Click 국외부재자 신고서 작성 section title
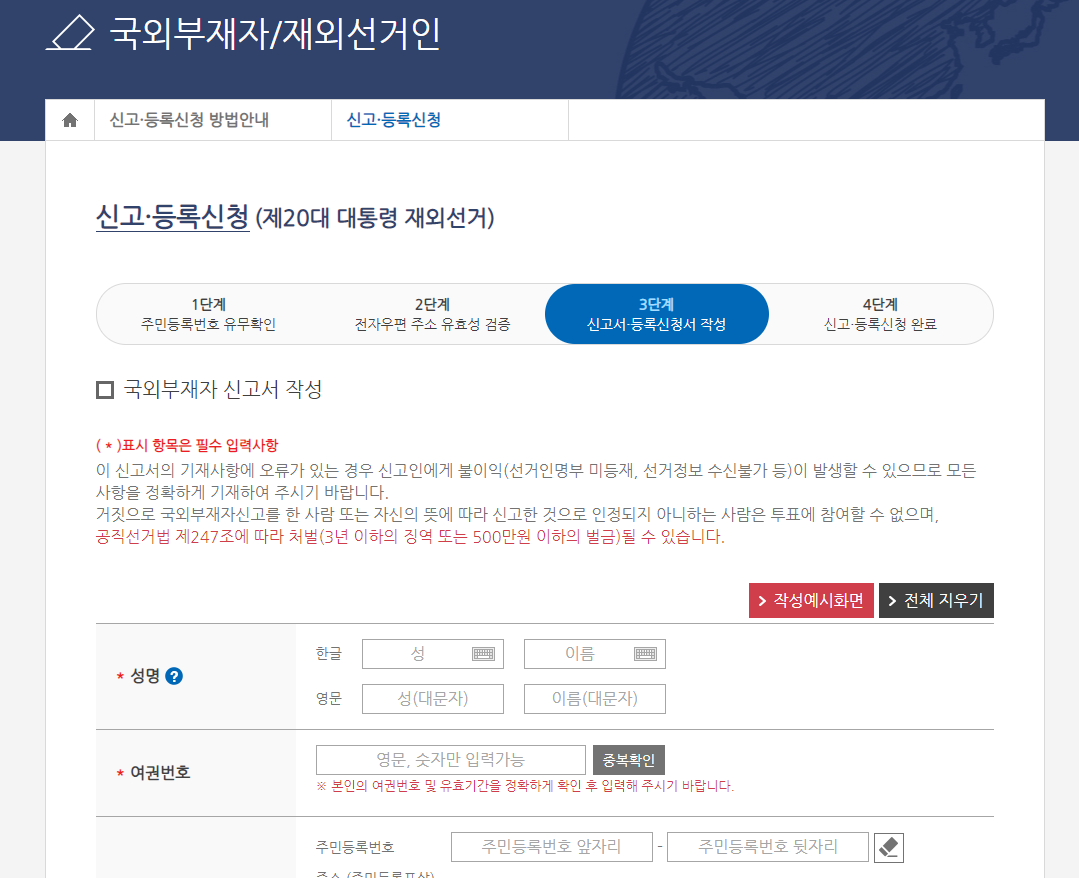 click(223, 389)
